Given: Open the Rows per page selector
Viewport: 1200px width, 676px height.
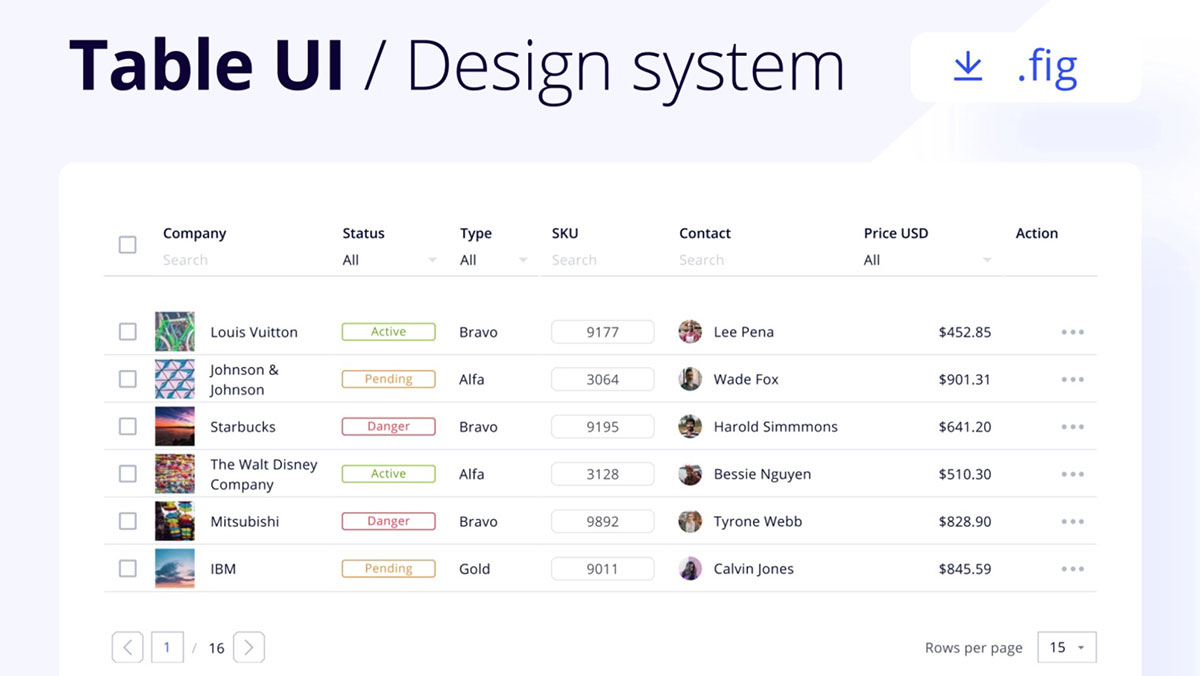Looking at the screenshot, I should (x=1067, y=647).
